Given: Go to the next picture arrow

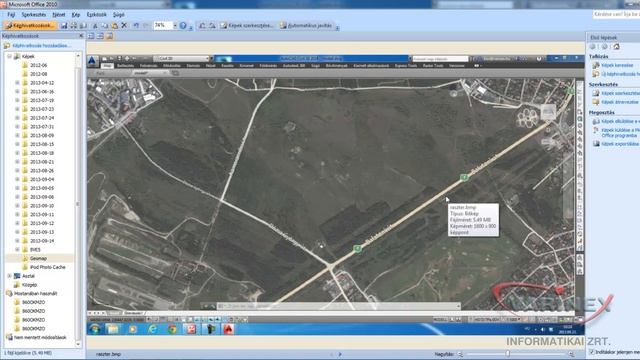Looking at the screenshot, I should click(340, 354).
